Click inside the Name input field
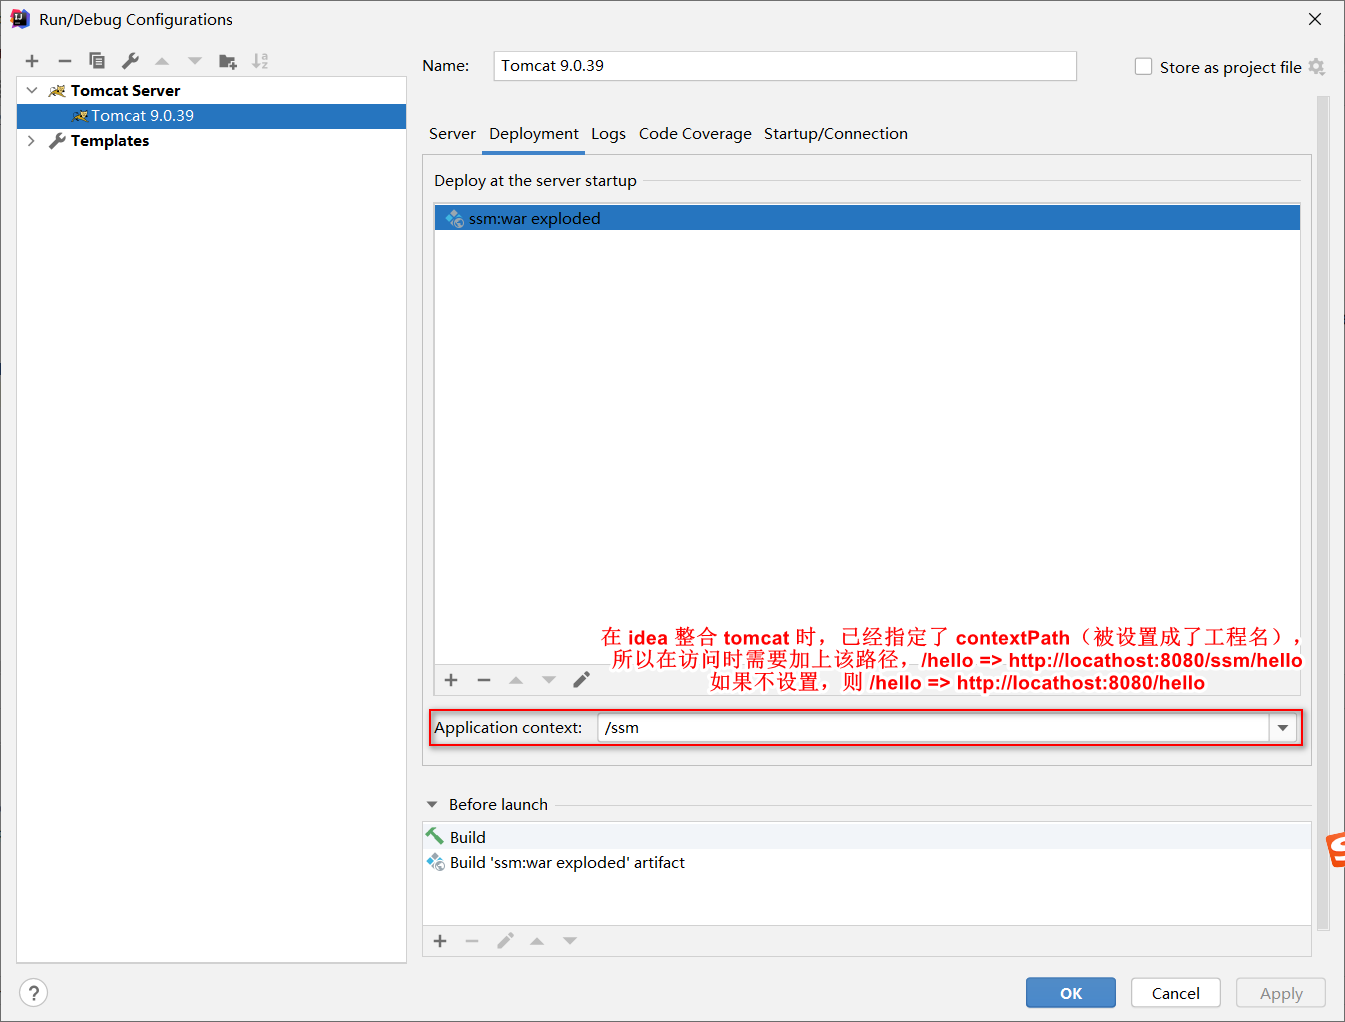 (x=785, y=65)
